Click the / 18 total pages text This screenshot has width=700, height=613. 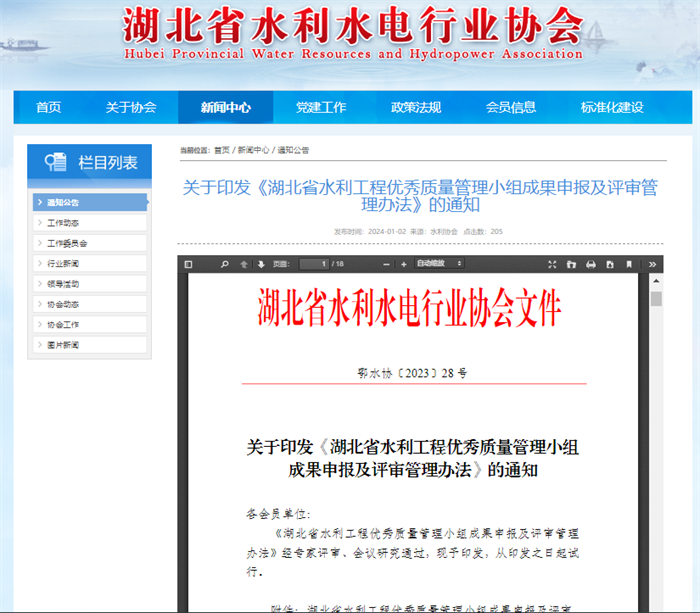pos(338,264)
